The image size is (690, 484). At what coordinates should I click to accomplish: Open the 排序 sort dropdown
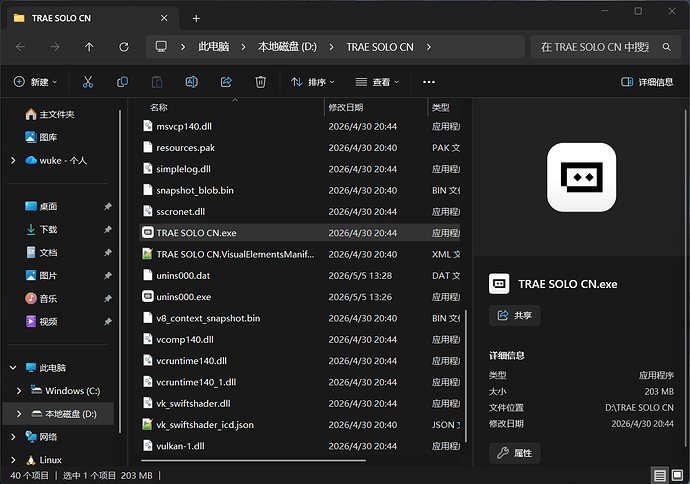[313, 82]
